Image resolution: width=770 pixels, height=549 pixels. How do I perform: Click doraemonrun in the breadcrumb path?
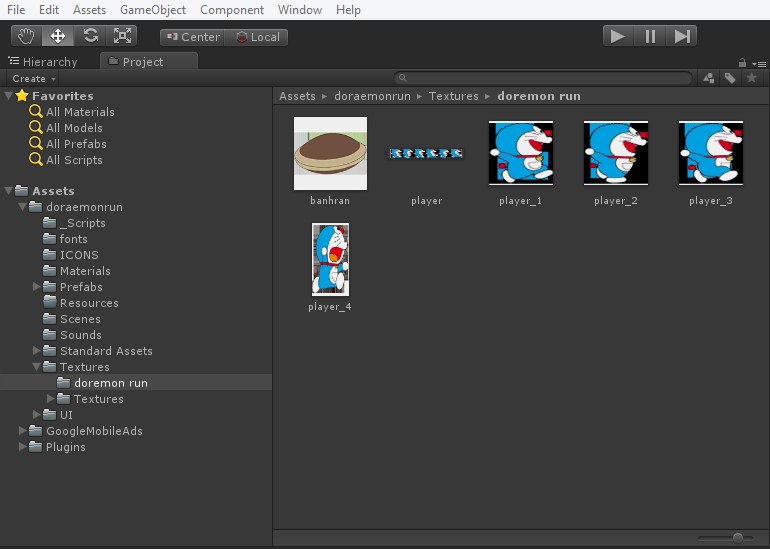click(x=372, y=96)
